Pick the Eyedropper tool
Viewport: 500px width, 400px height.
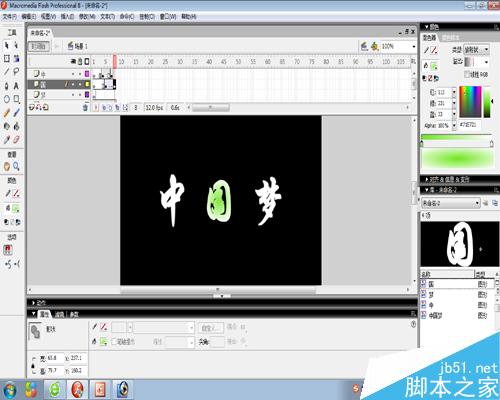[x=7, y=139]
